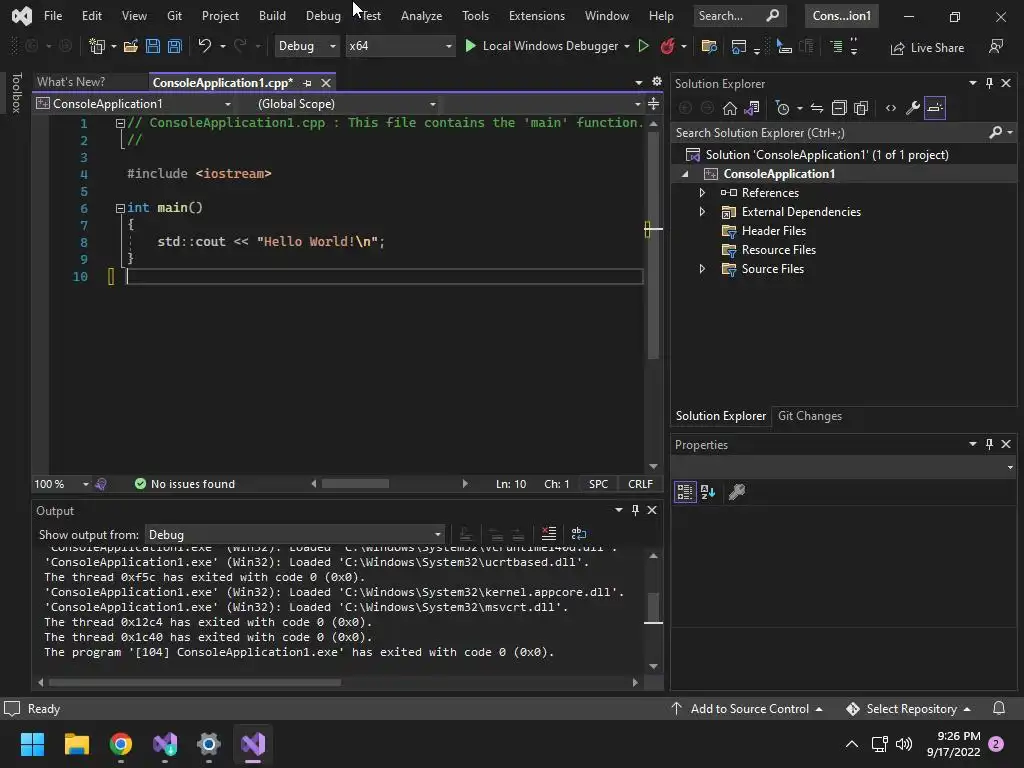Click the Hot Reload flame icon
This screenshot has height=768, width=1024.
click(x=667, y=46)
